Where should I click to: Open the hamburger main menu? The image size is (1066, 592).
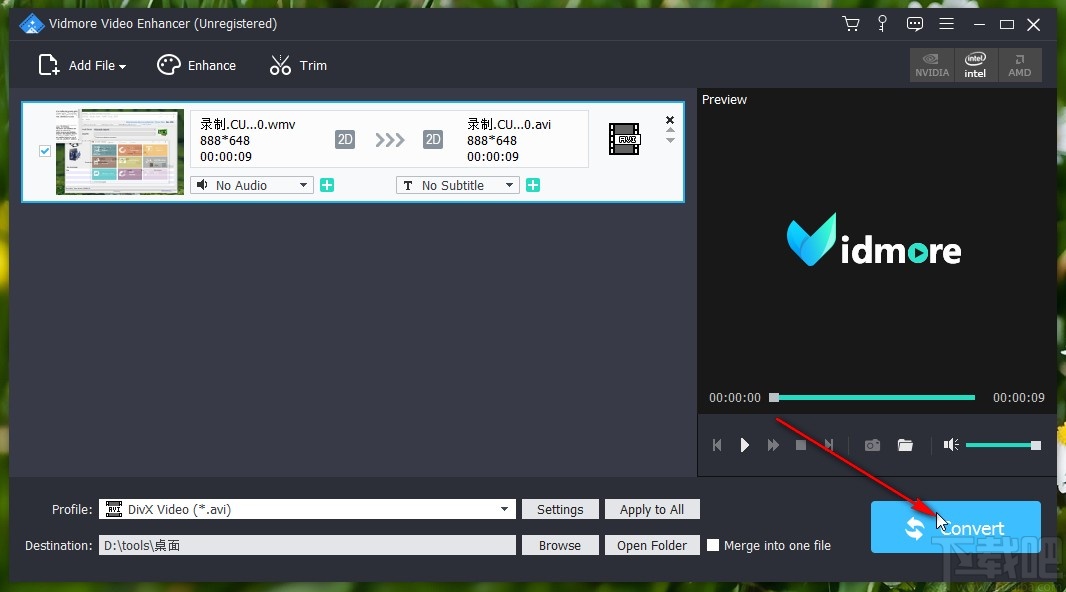pos(946,24)
